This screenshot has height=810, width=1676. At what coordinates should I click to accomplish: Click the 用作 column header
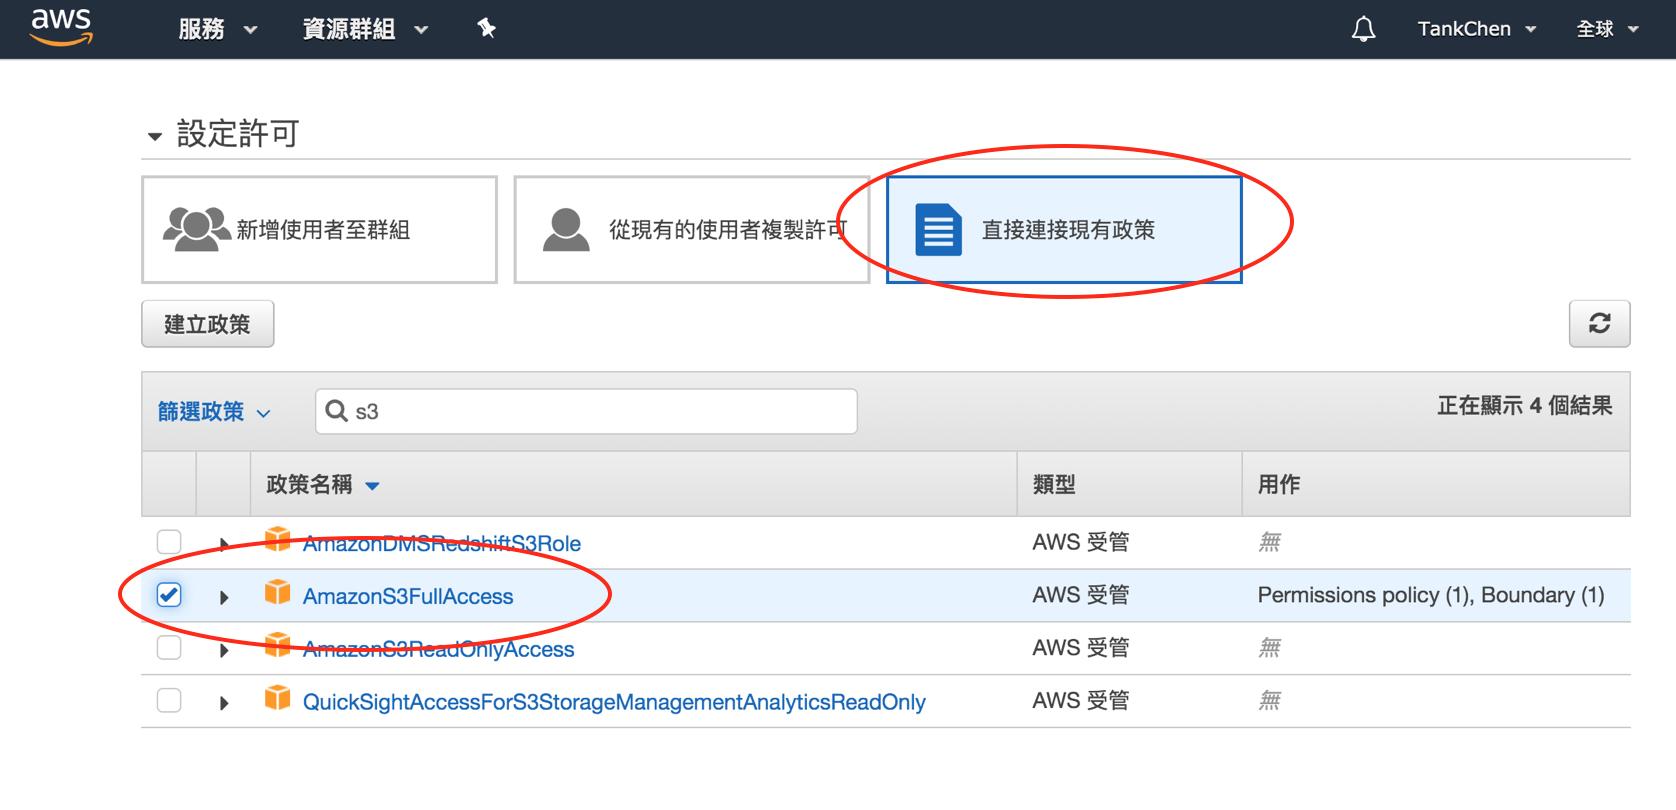pyautogui.click(x=1278, y=485)
